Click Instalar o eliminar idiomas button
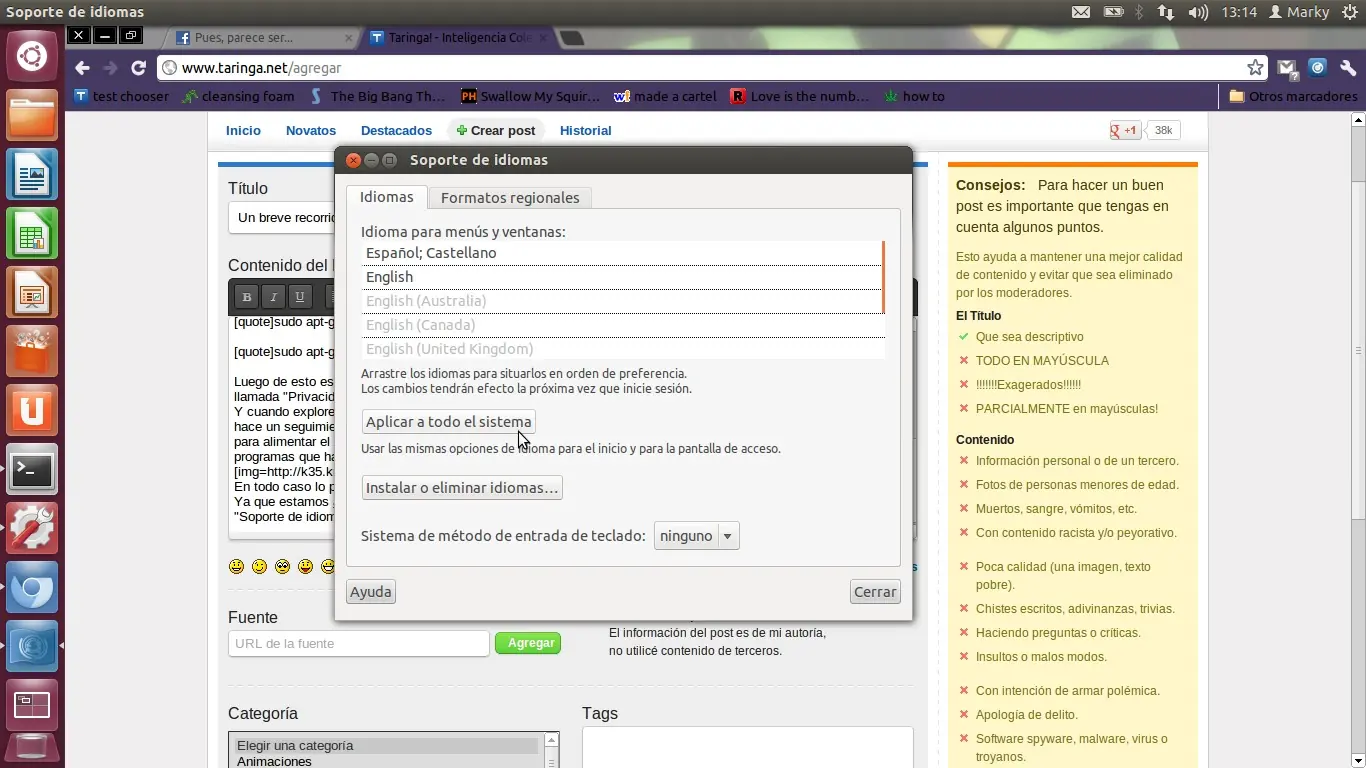Viewport: 1366px width, 768px height. (x=461, y=488)
